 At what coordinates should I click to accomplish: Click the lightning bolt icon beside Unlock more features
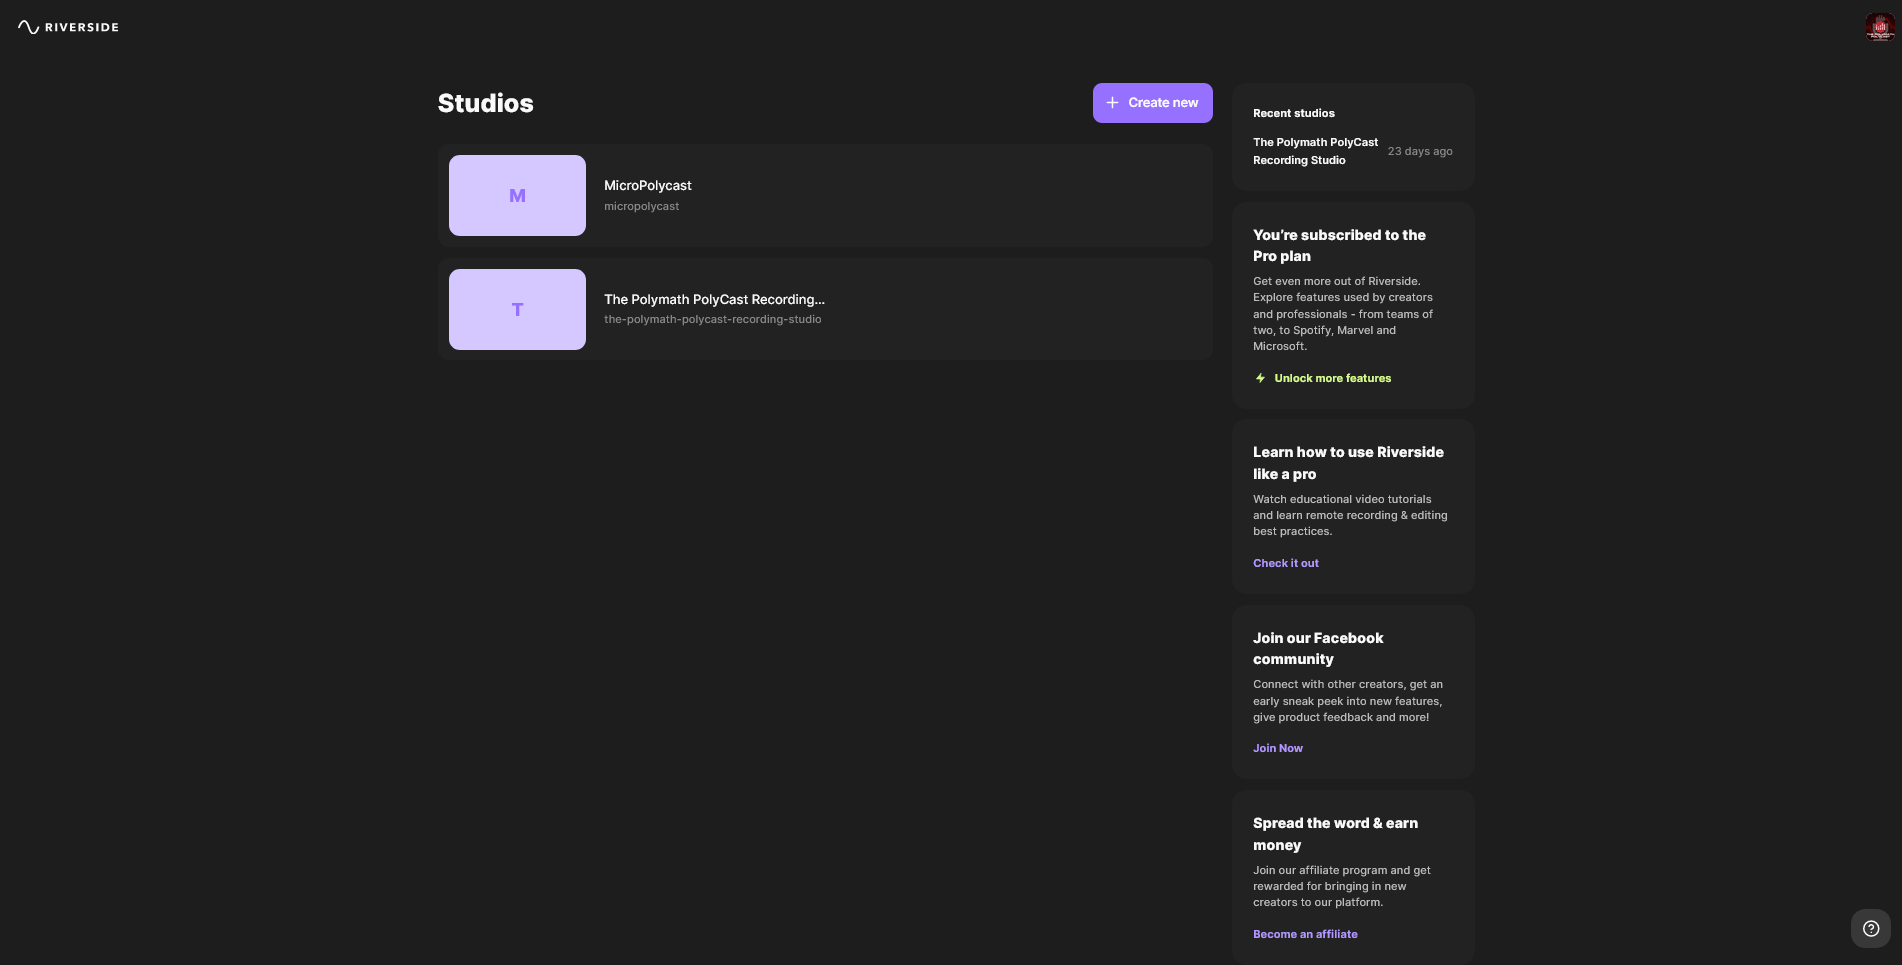tap(1260, 378)
